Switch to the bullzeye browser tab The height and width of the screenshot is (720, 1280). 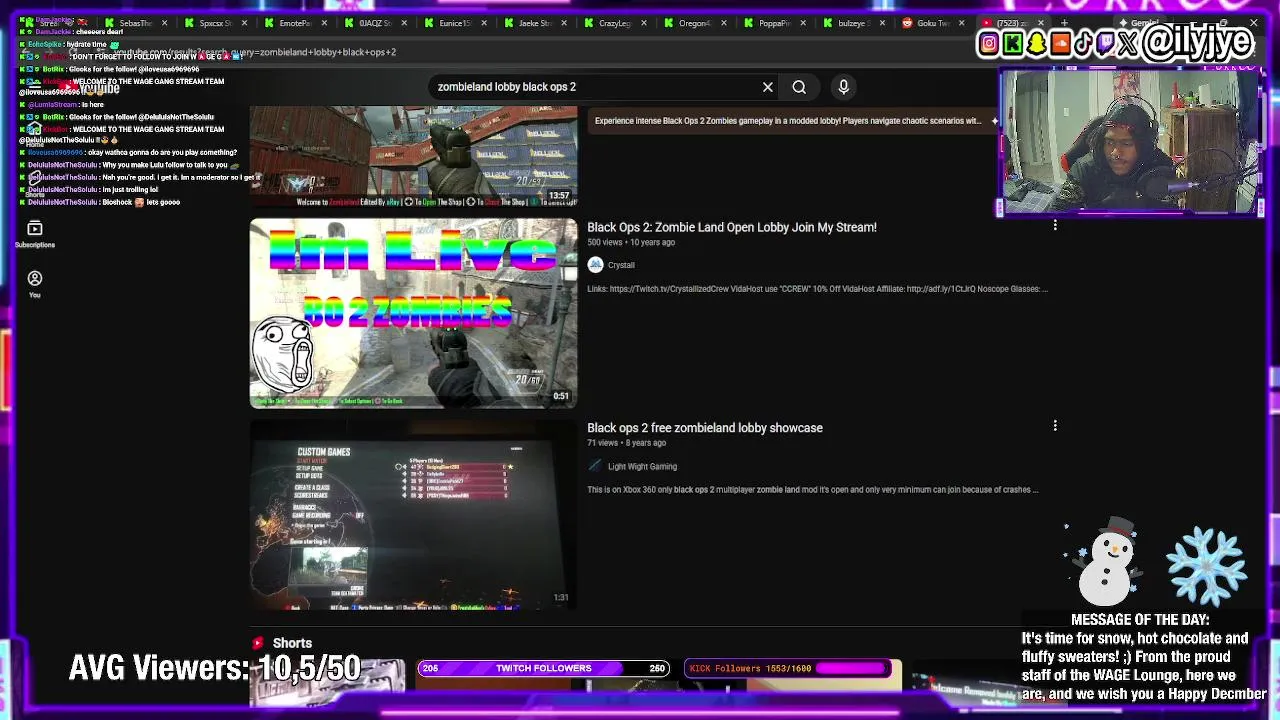[x=854, y=23]
